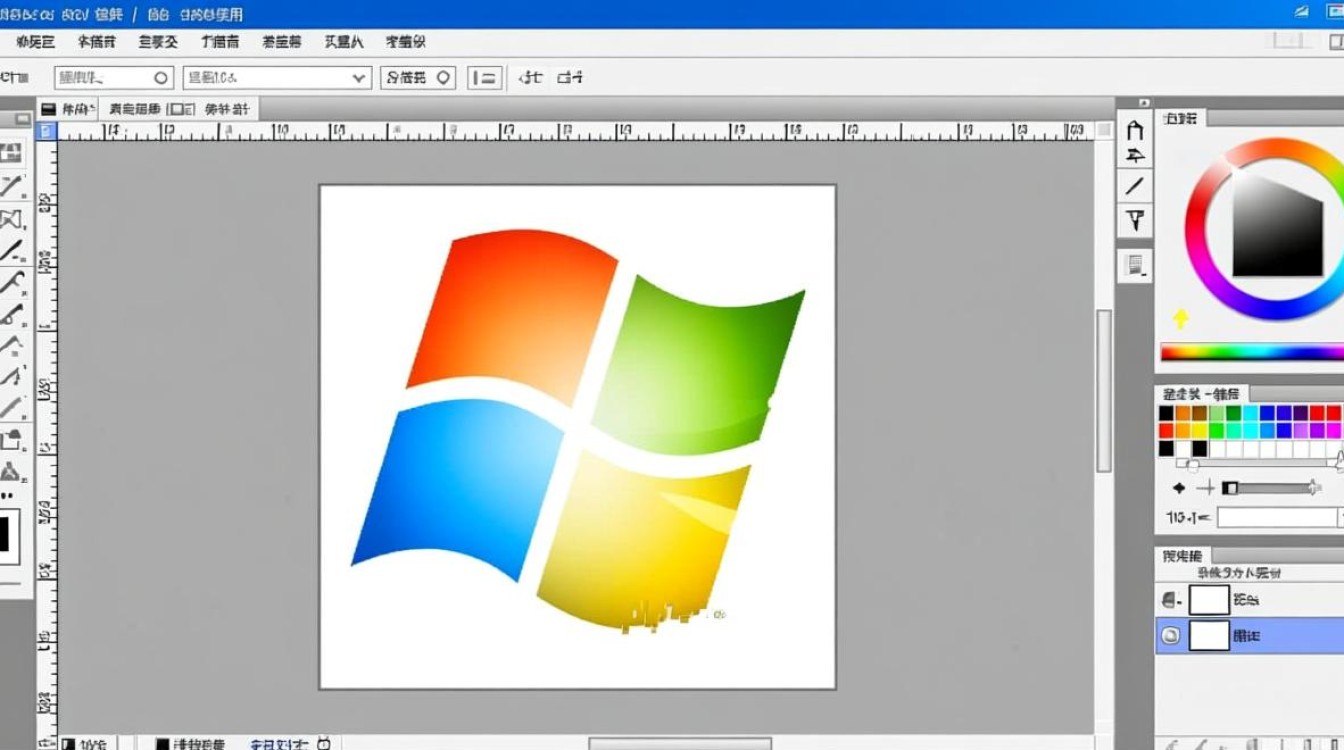Screen dimensions: 1344x750
Task: Toggle visibility of the top layer
Action: (1172, 600)
